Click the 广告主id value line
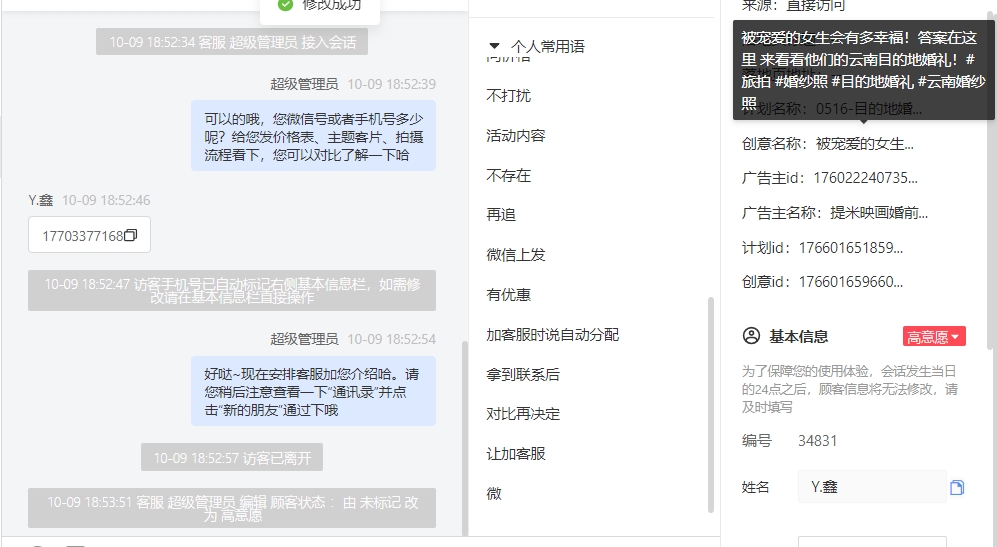The image size is (997, 547). click(x=829, y=178)
